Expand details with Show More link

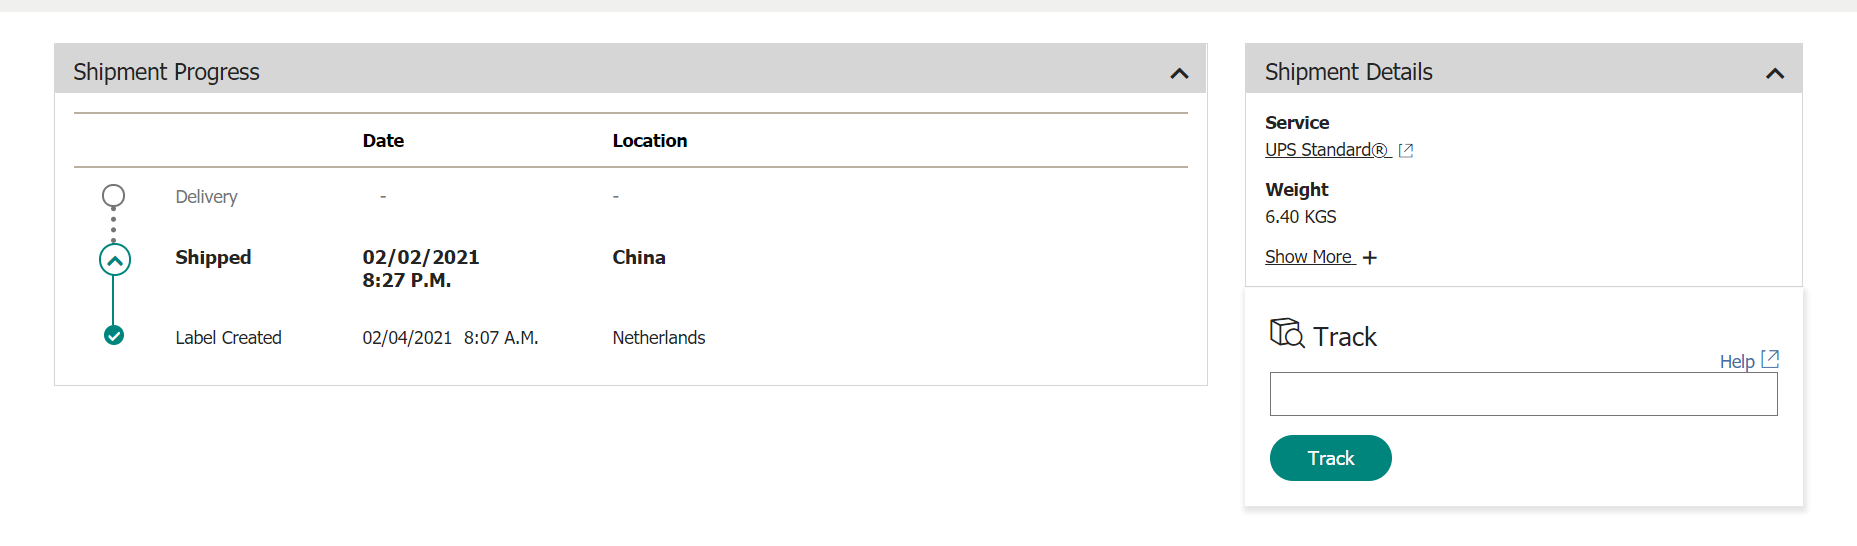coord(1309,257)
